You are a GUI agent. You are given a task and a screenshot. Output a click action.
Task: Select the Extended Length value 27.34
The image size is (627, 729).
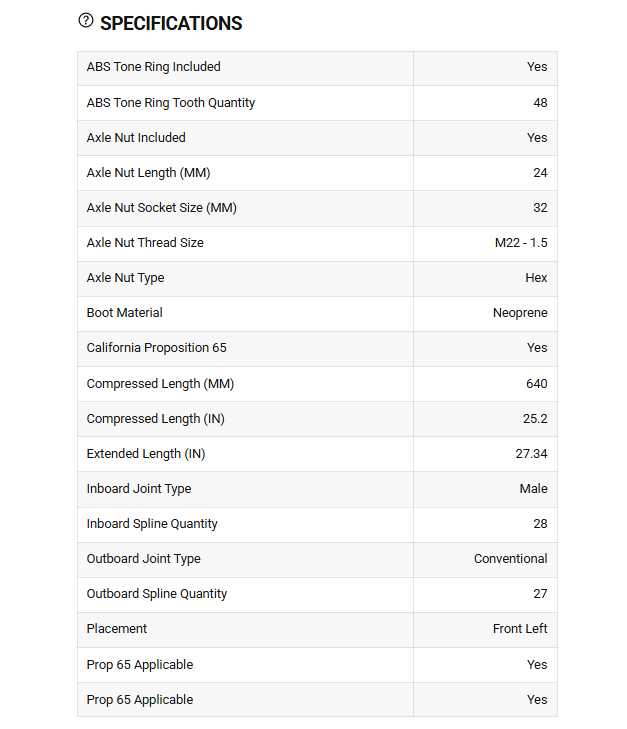(531, 454)
